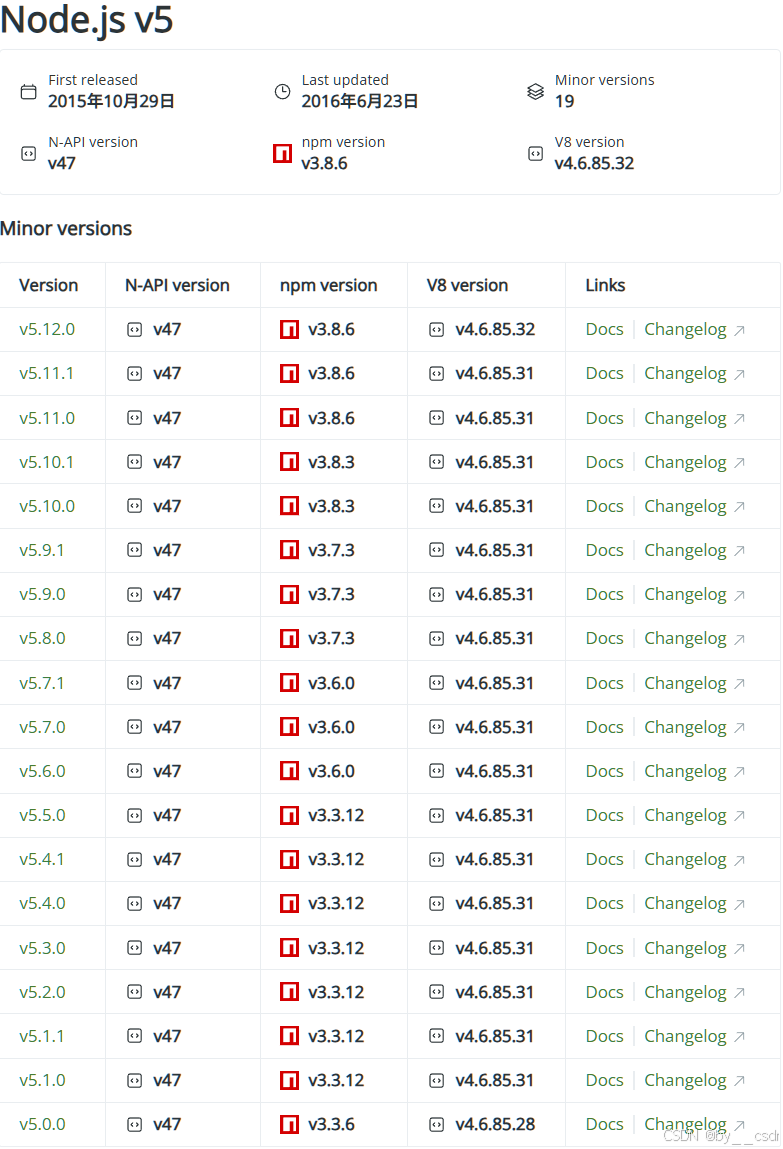Image resolution: width=783 pixels, height=1149 pixels.
Task: Click the N-API icon in v5.6.0 row
Action: click(x=135, y=771)
